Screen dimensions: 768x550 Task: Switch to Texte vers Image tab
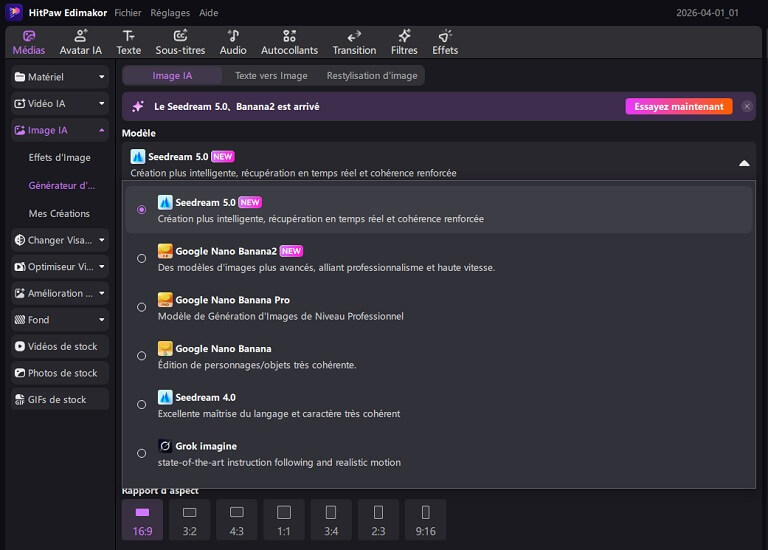coord(271,75)
